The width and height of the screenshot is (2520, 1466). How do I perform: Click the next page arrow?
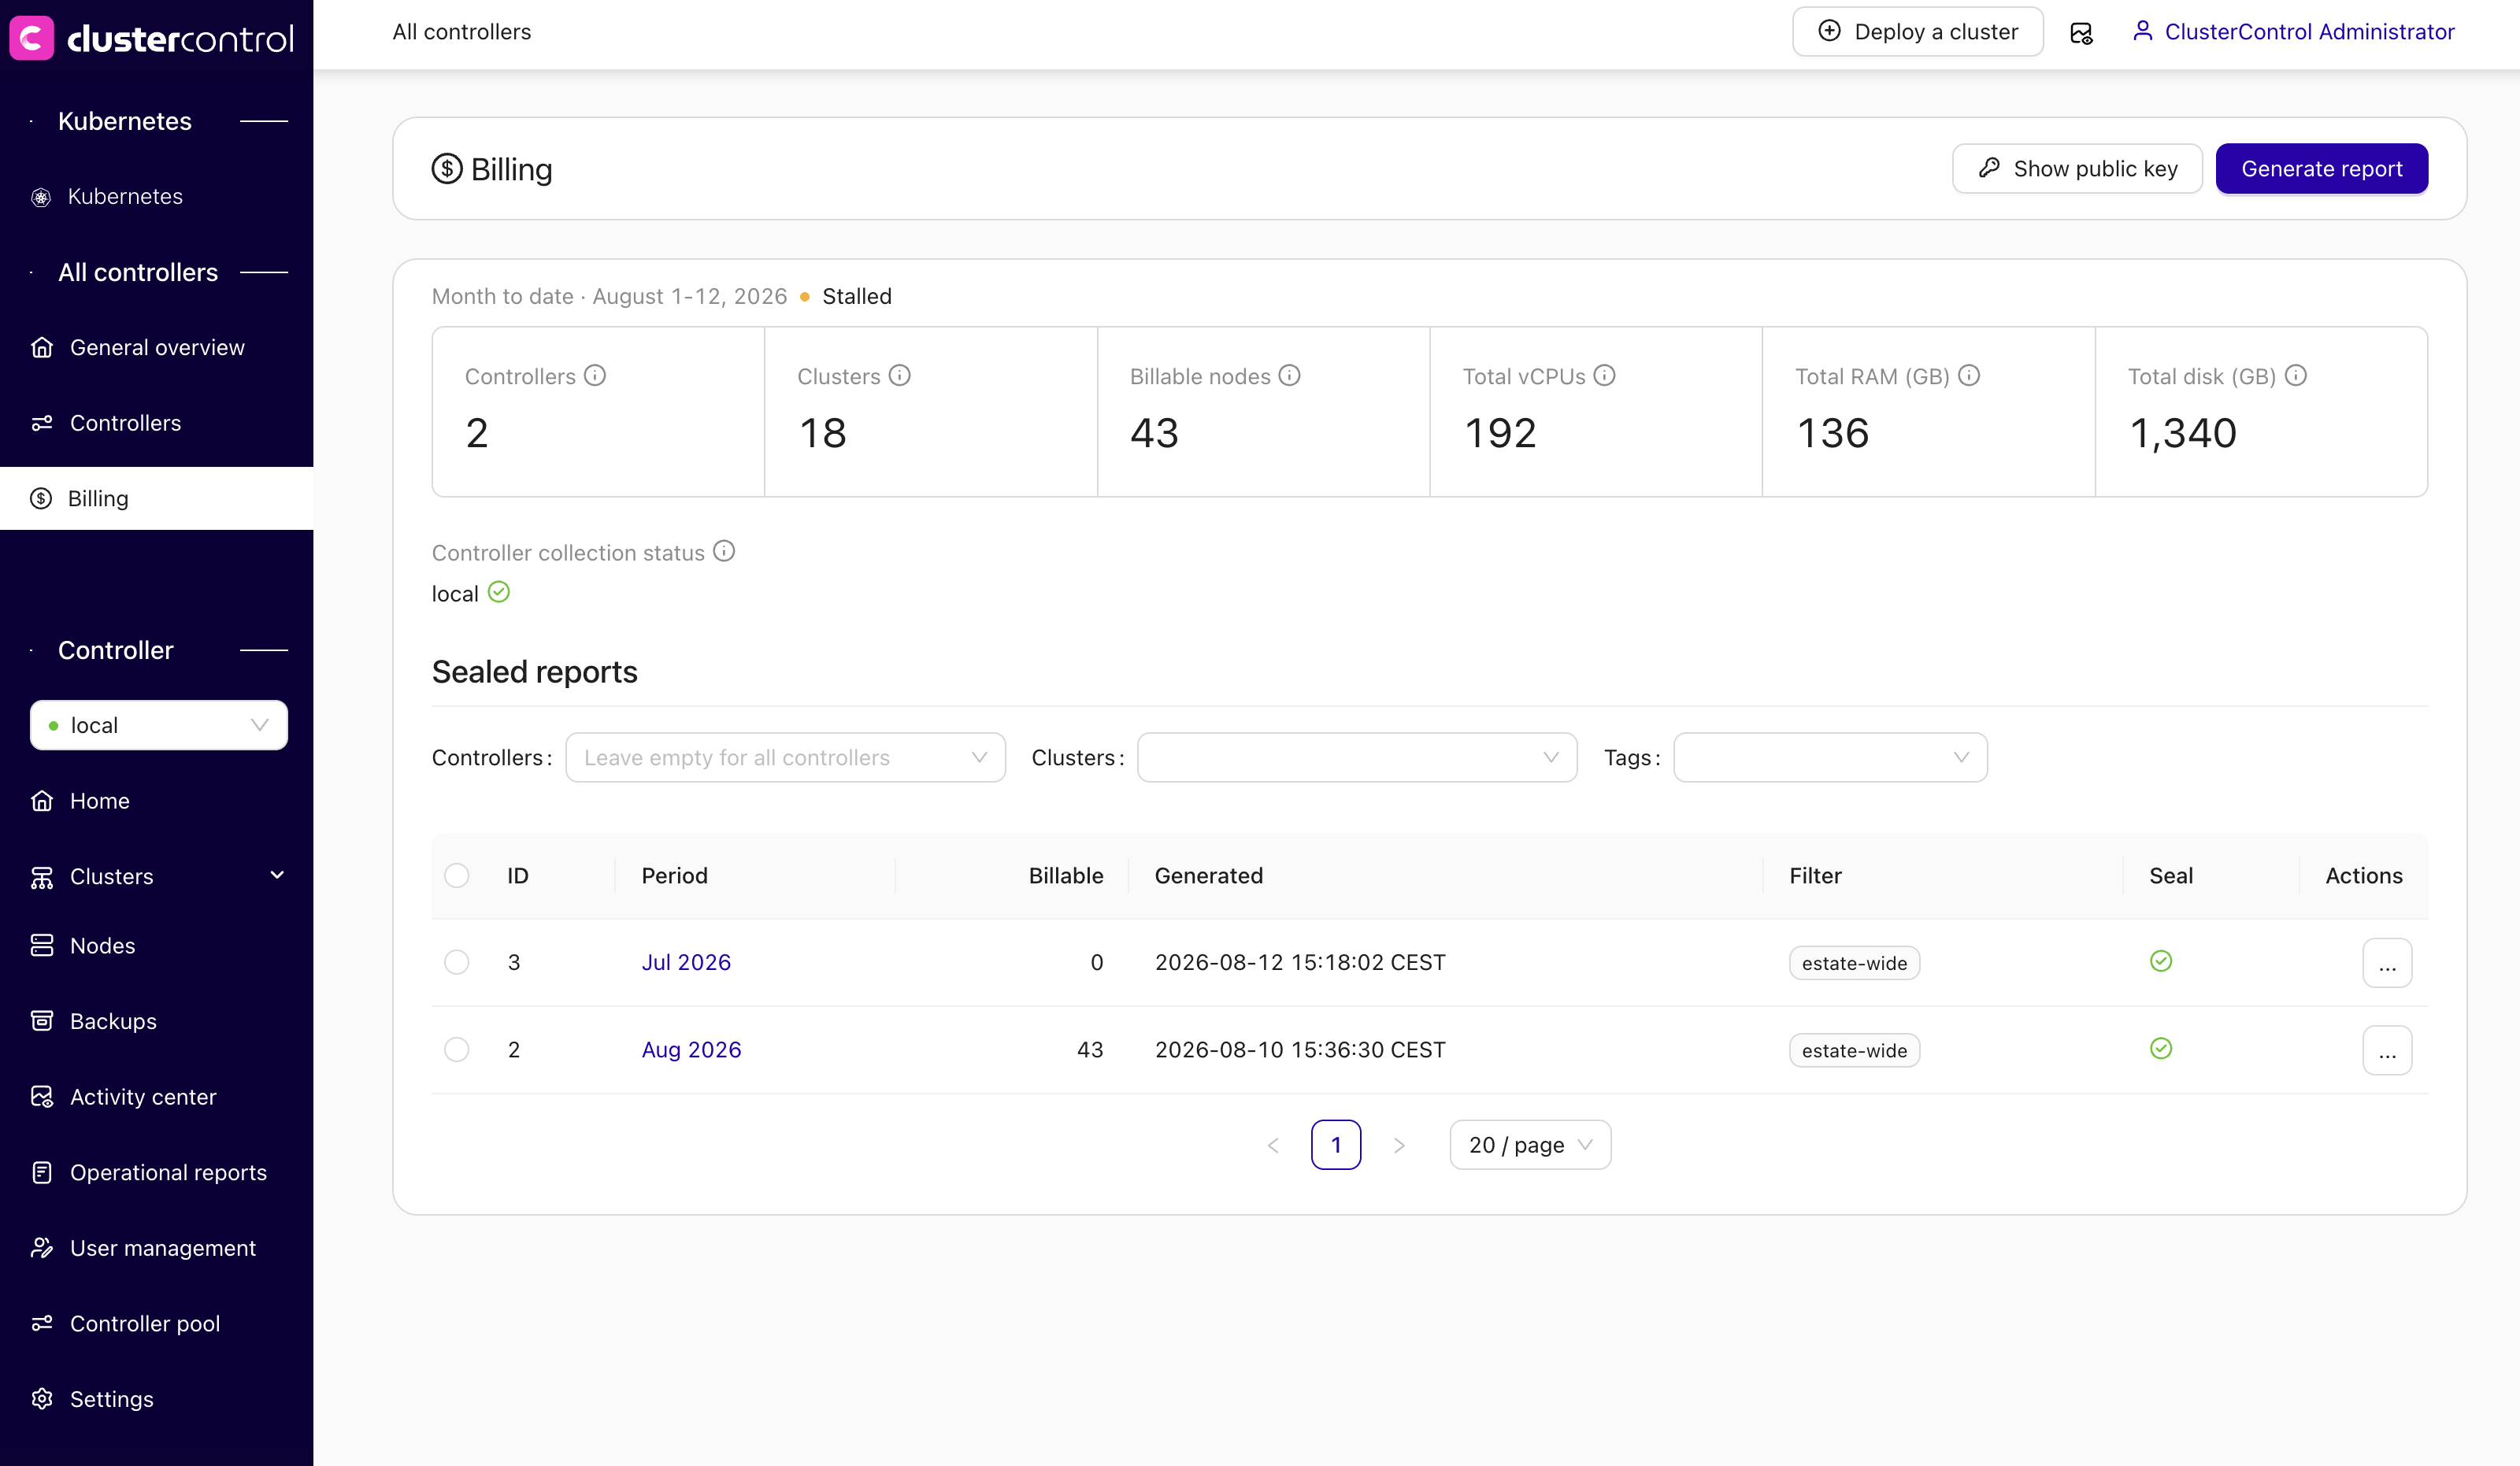coord(1399,1145)
